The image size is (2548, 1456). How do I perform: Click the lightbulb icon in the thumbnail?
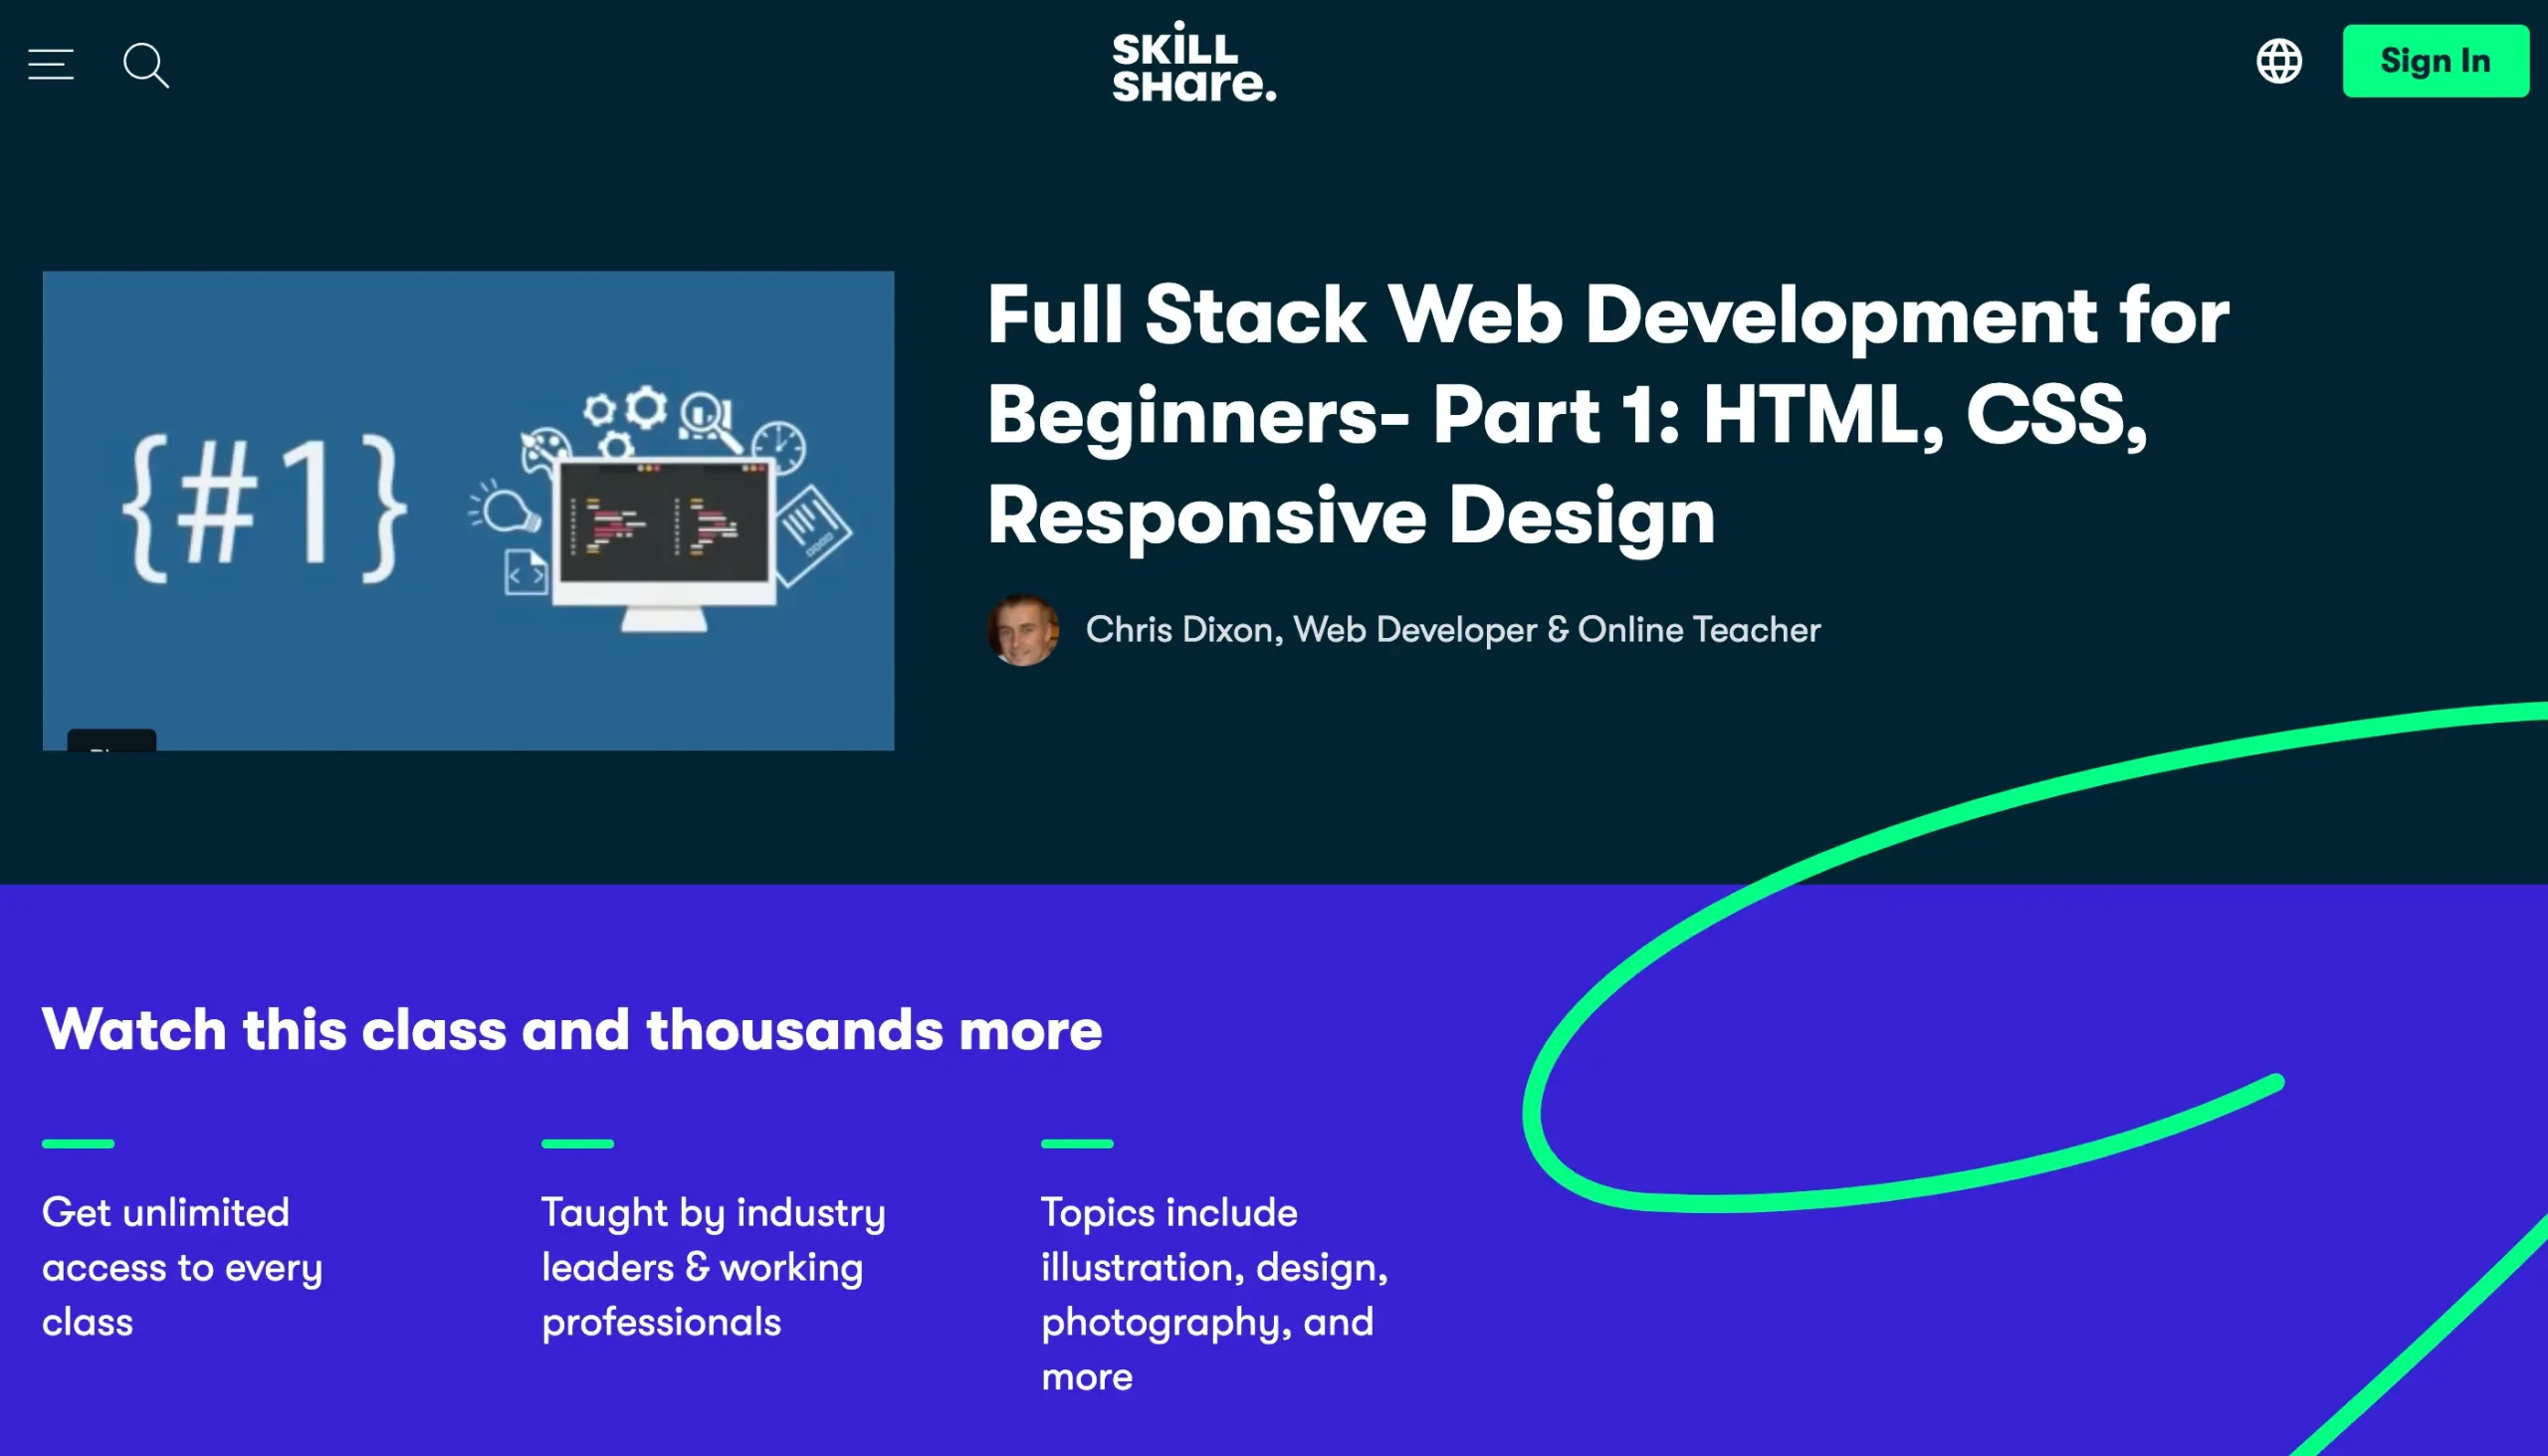click(508, 510)
